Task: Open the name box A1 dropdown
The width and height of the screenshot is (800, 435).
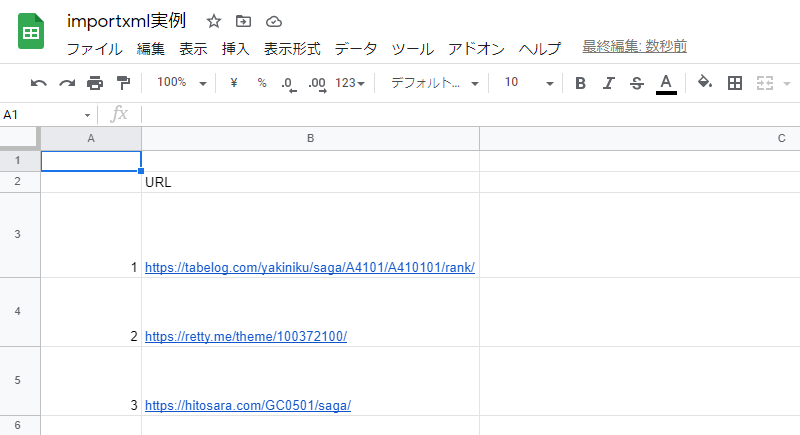Action: [x=87, y=115]
